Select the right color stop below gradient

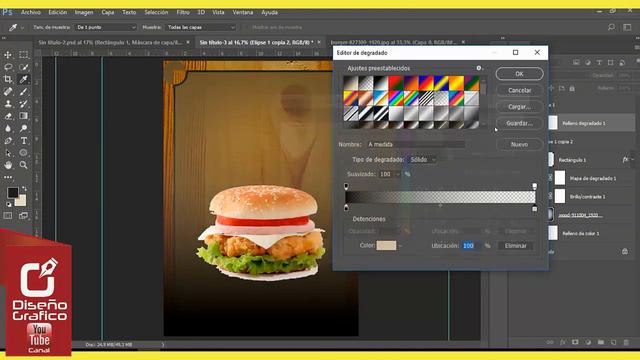coord(534,209)
